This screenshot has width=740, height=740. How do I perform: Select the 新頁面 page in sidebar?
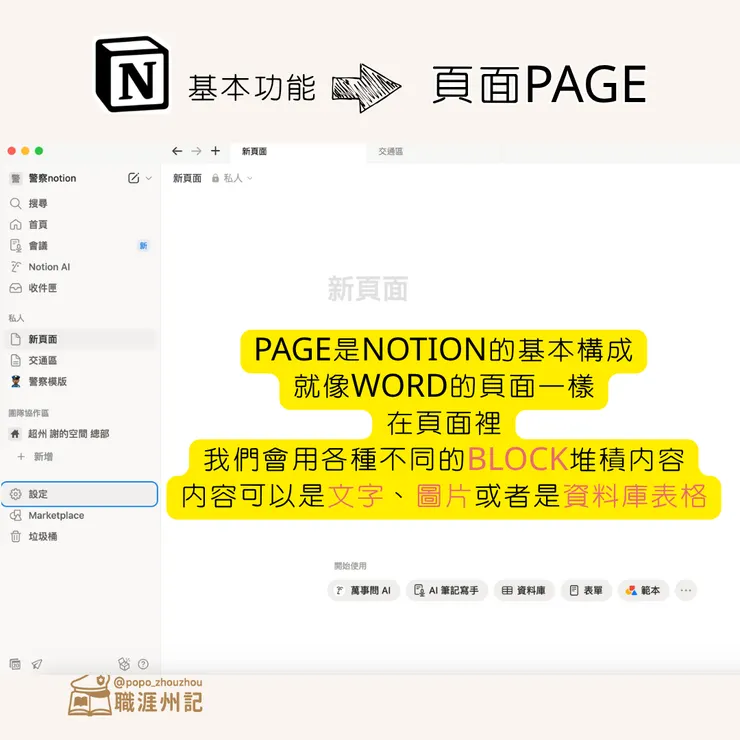pos(79,339)
